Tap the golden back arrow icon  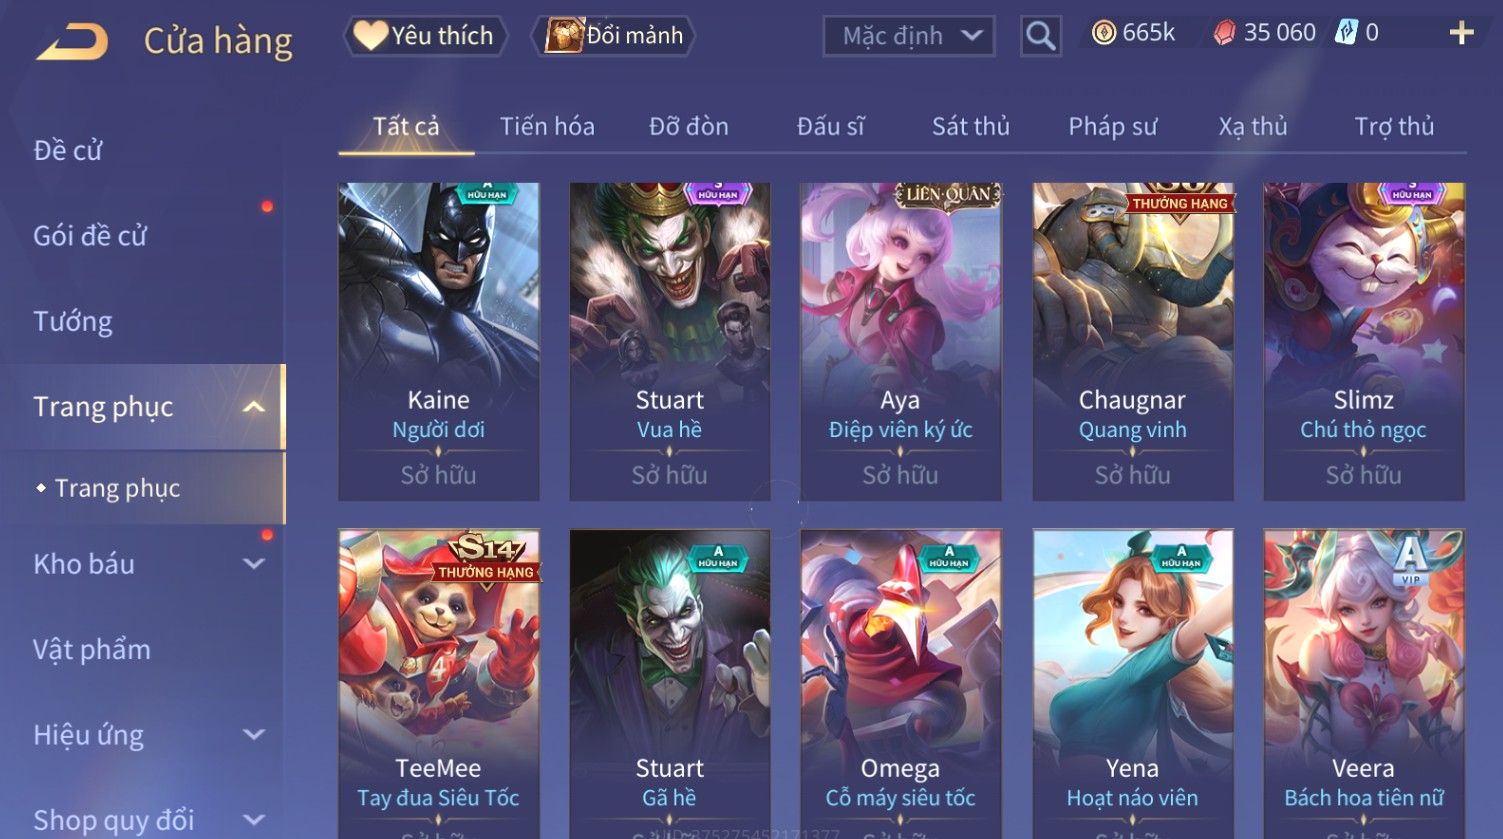click(x=72, y=43)
